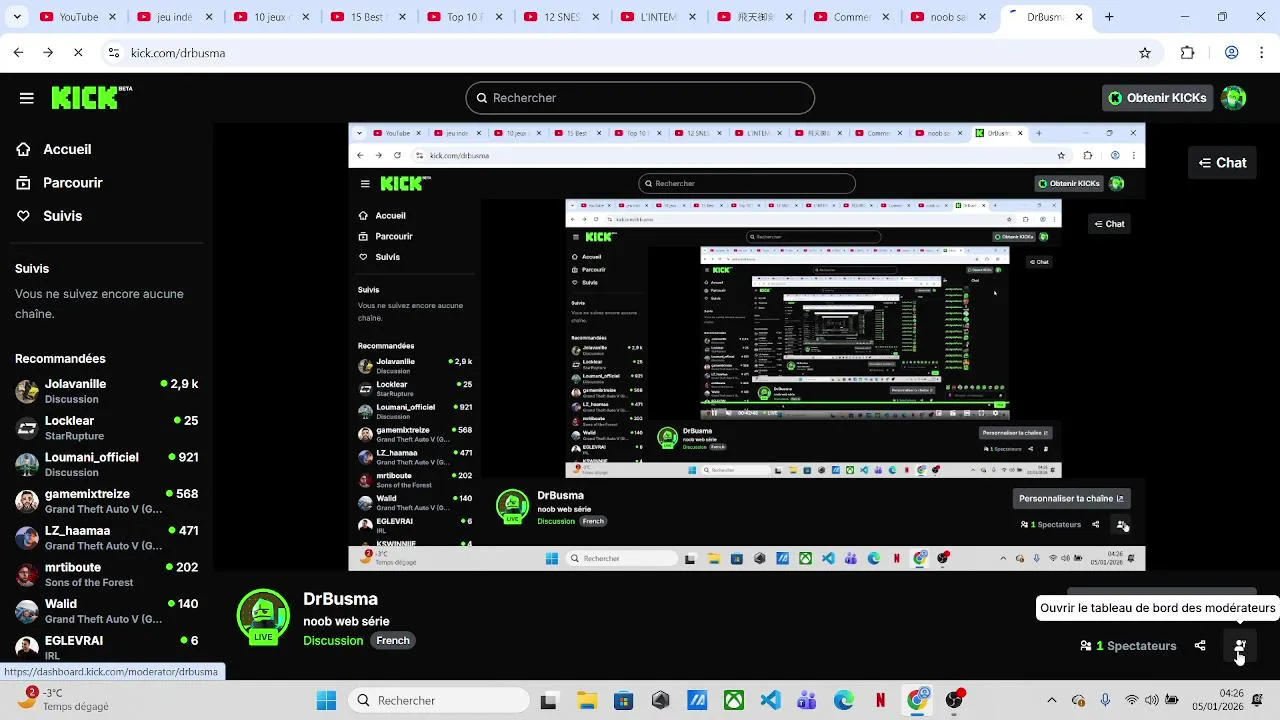1280x720 pixels.
Task: Open the hamburger sidebar menu
Action: 27,98
